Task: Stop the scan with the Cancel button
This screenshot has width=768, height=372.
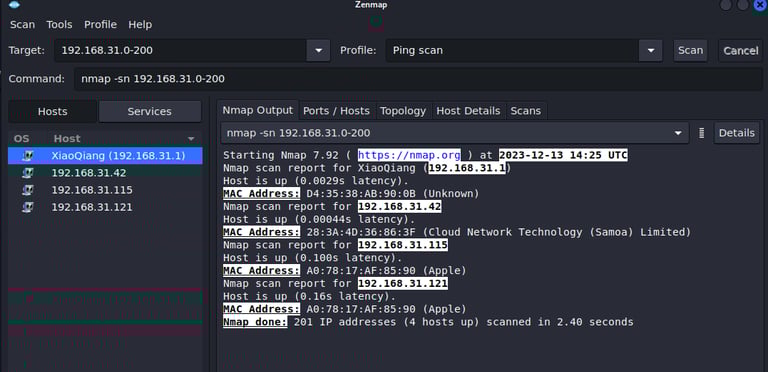Action: point(741,50)
